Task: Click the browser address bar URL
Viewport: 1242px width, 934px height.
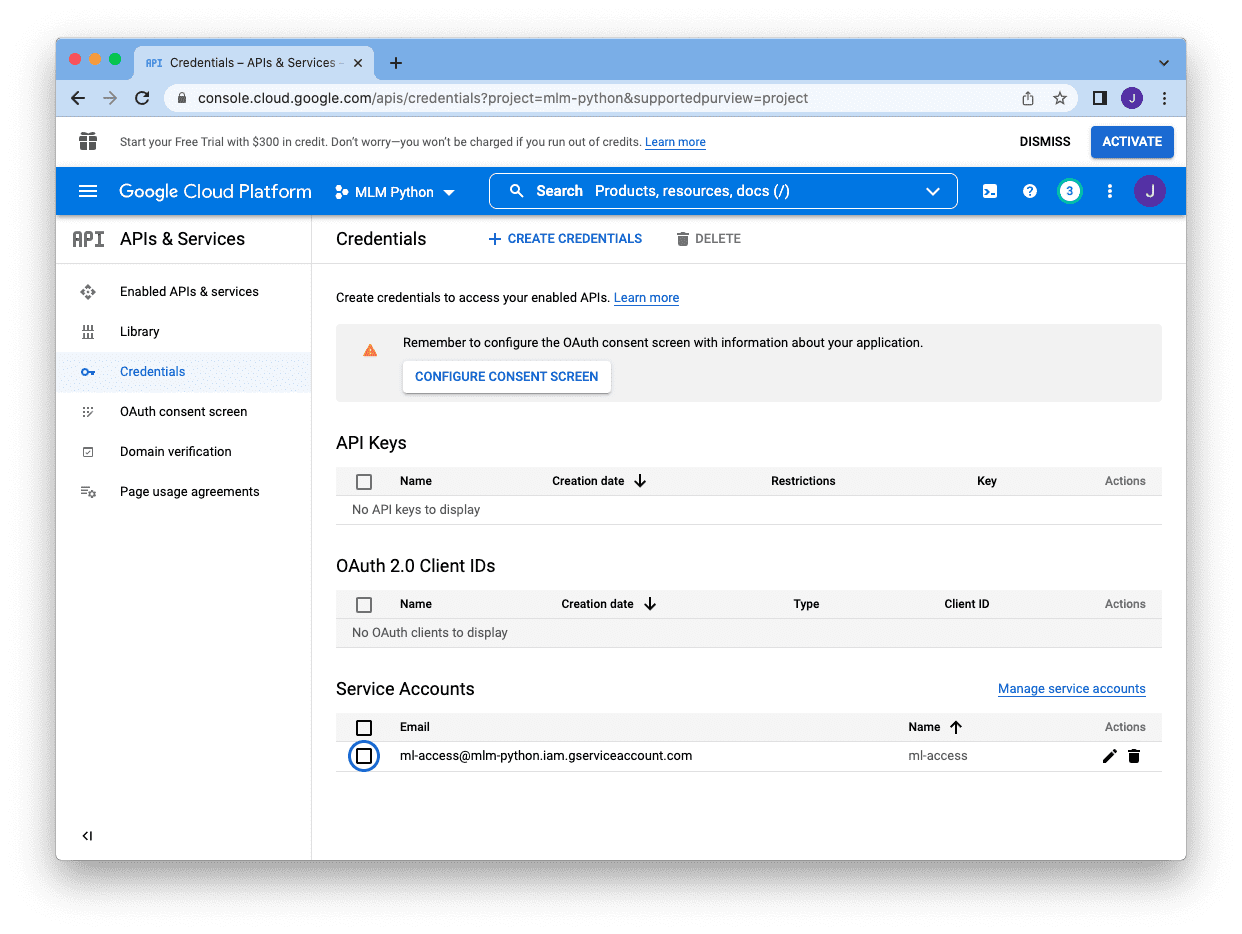Action: click(503, 98)
